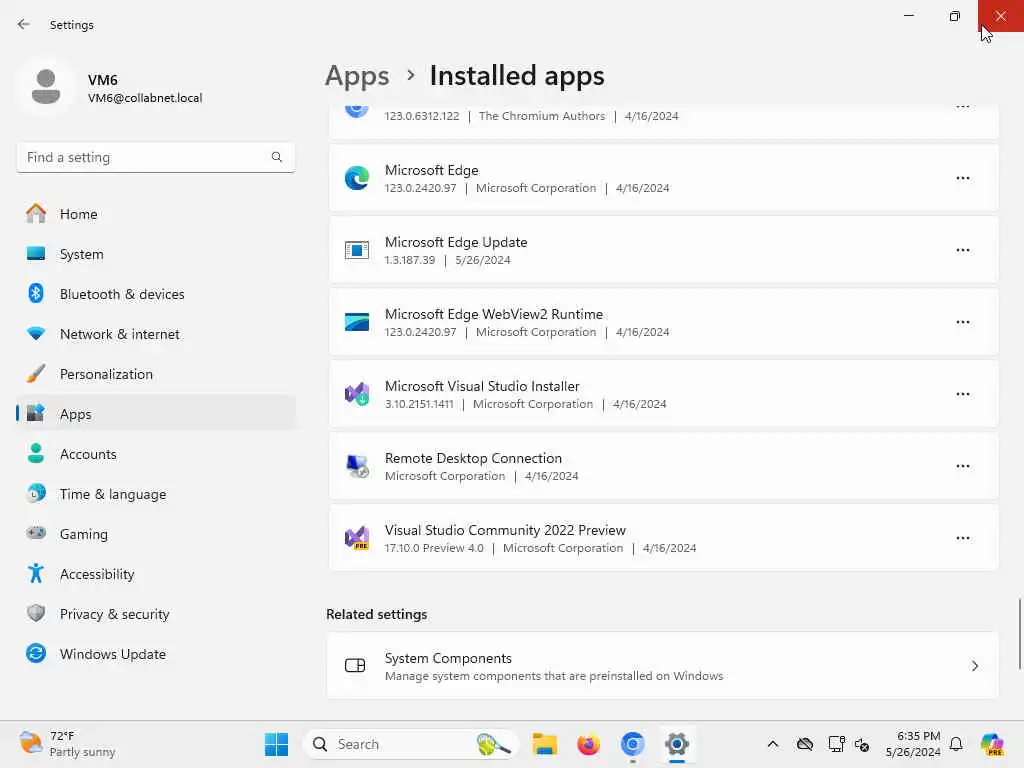Click Visual Studio Community 2022 Preview icon

click(357, 538)
